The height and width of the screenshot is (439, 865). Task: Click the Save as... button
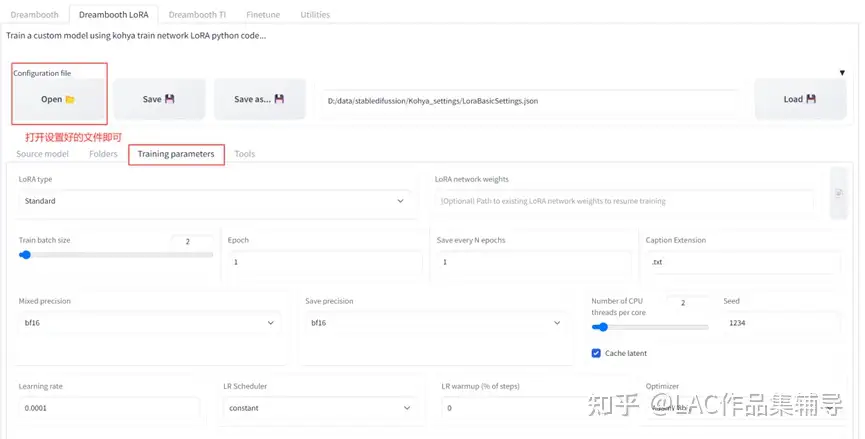pos(259,99)
